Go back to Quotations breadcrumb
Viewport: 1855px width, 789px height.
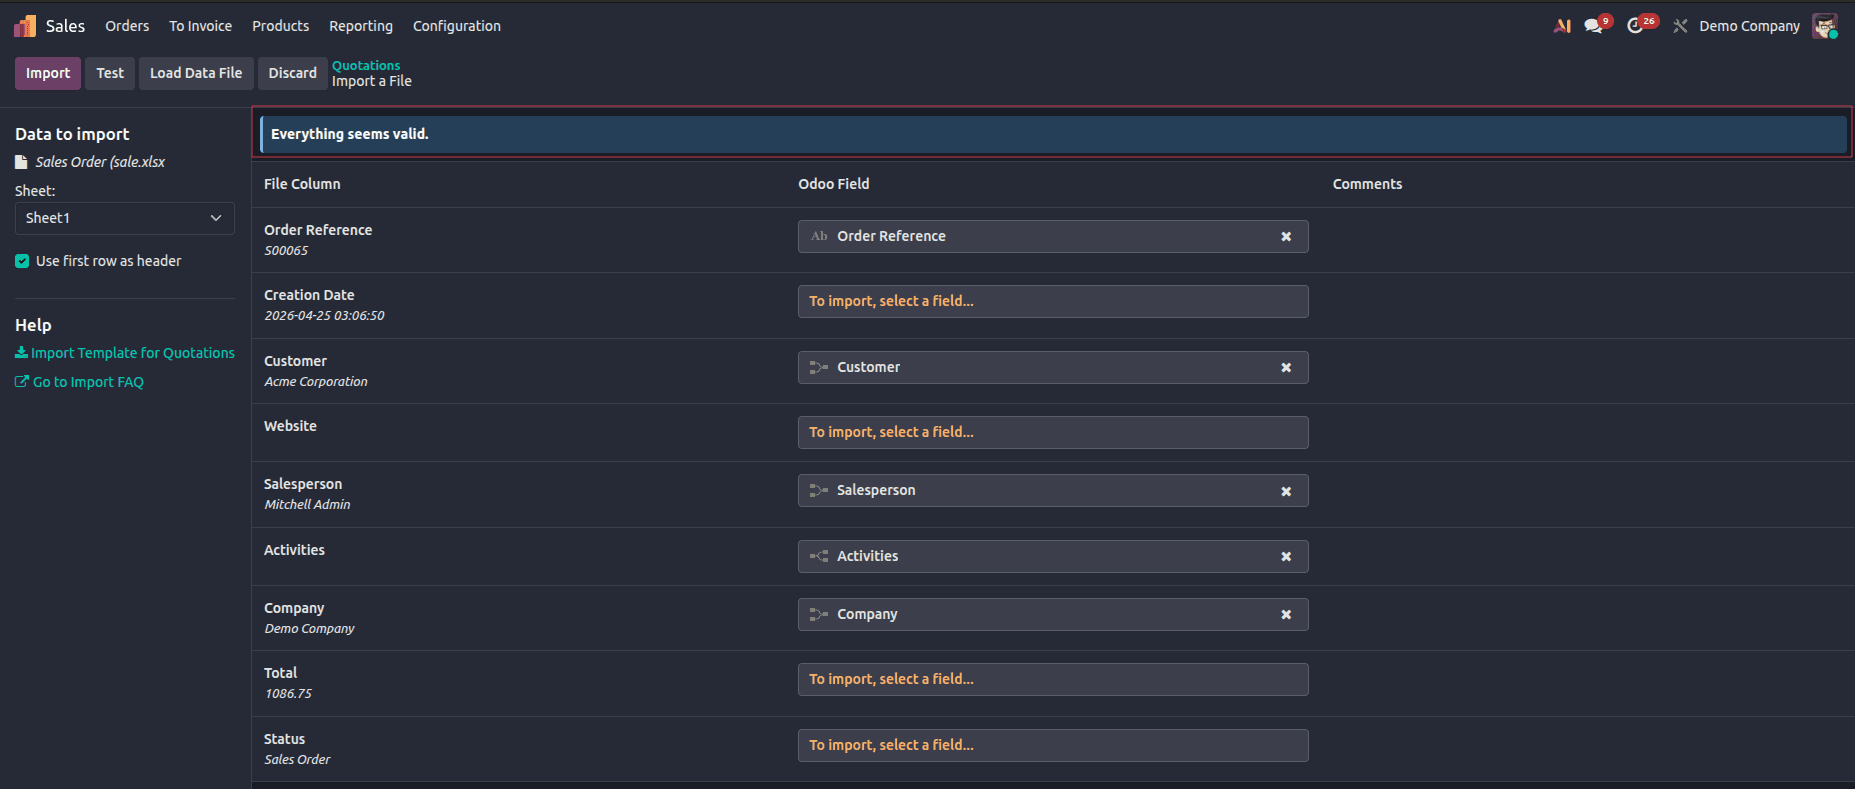[366, 65]
